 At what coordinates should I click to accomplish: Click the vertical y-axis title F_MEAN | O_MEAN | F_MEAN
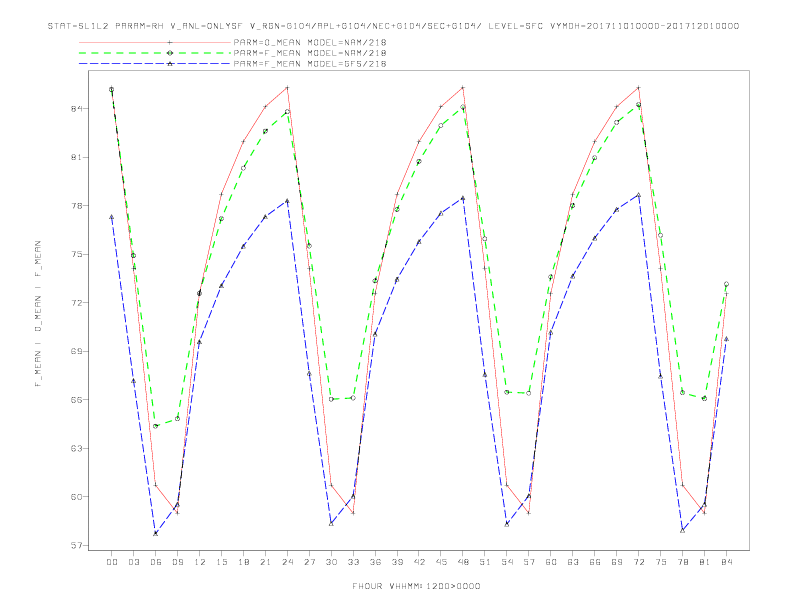[x=38, y=314]
